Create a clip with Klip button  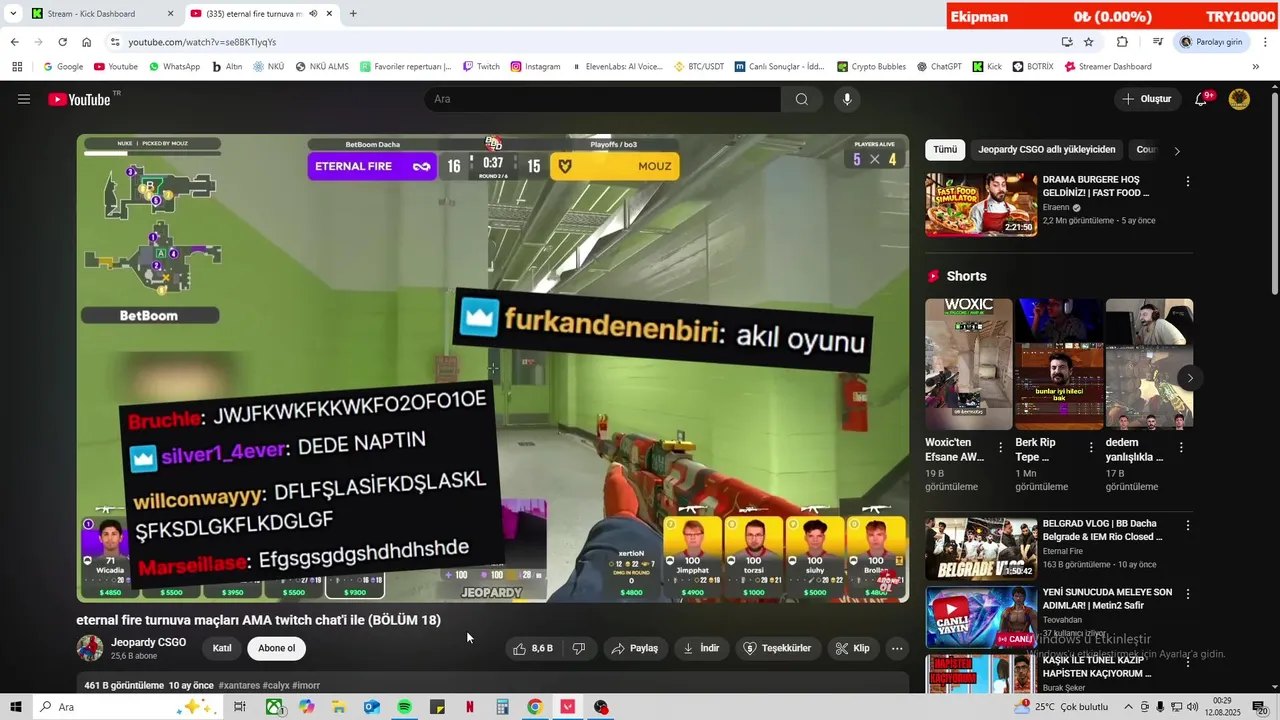853,648
